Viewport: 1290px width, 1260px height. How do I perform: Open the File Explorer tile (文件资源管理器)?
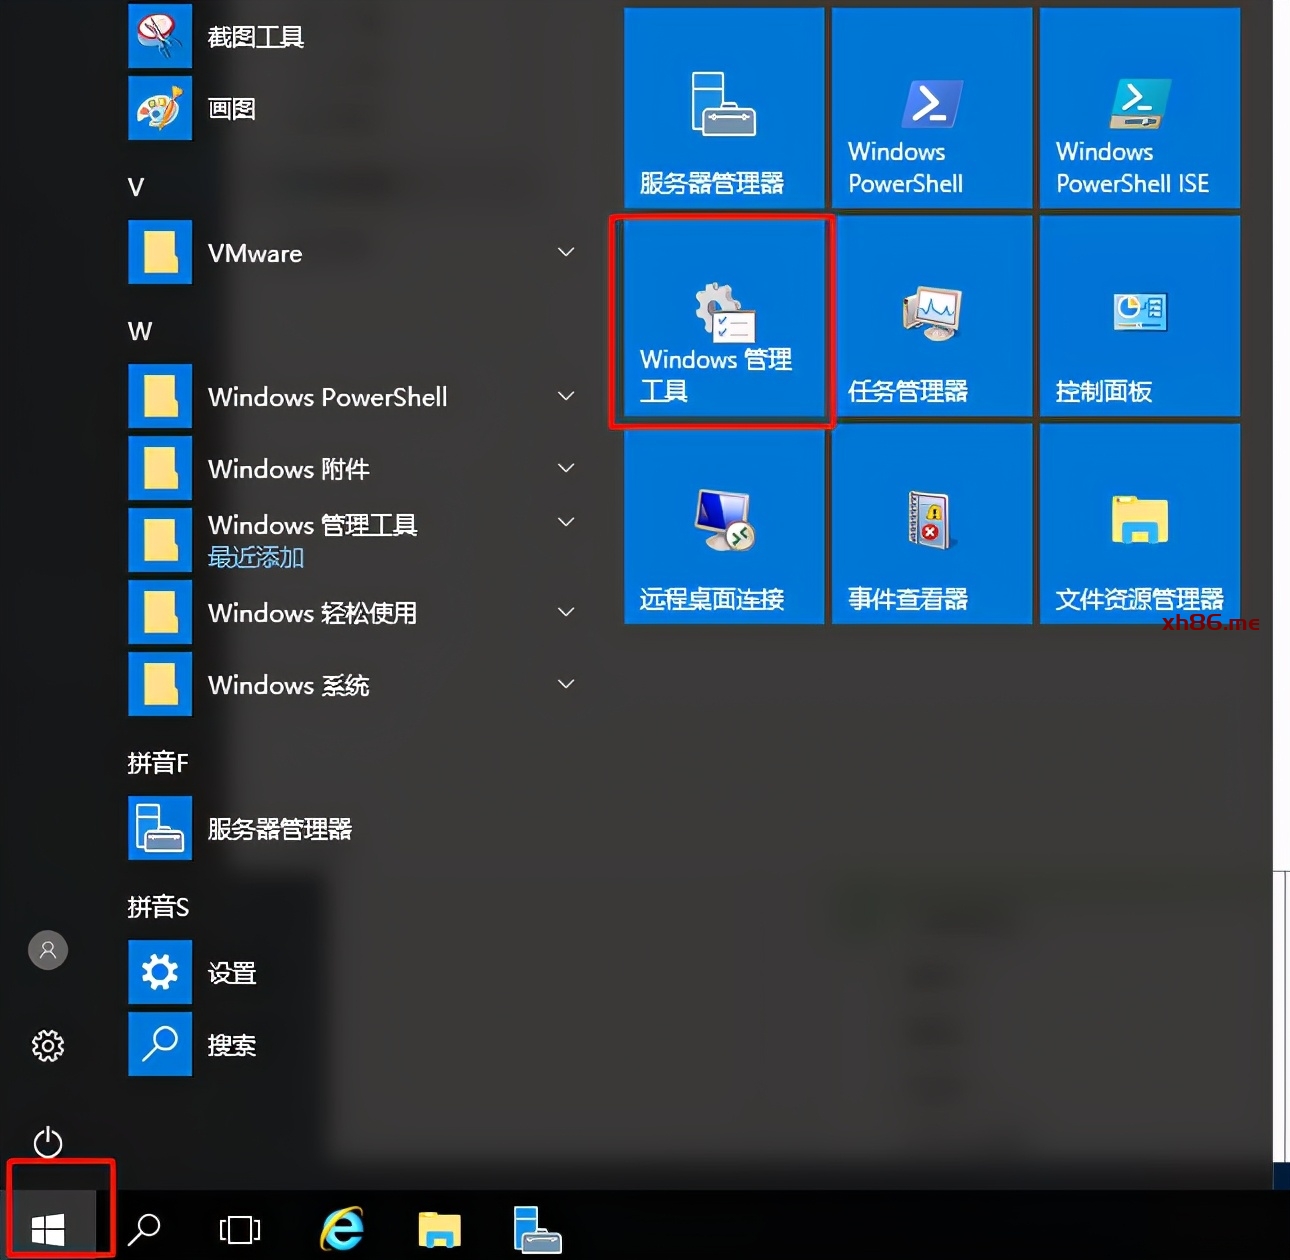click(1139, 524)
